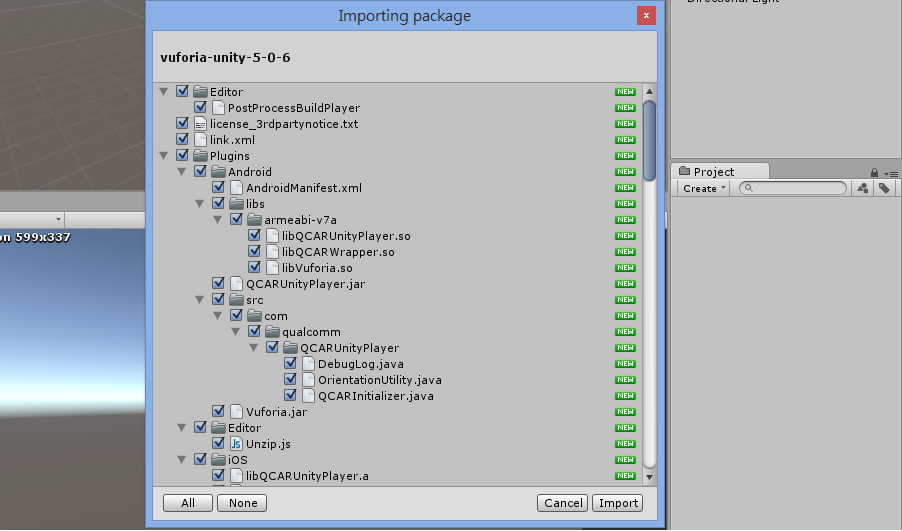Select the QCARInitializer.java row text

(376, 396)
